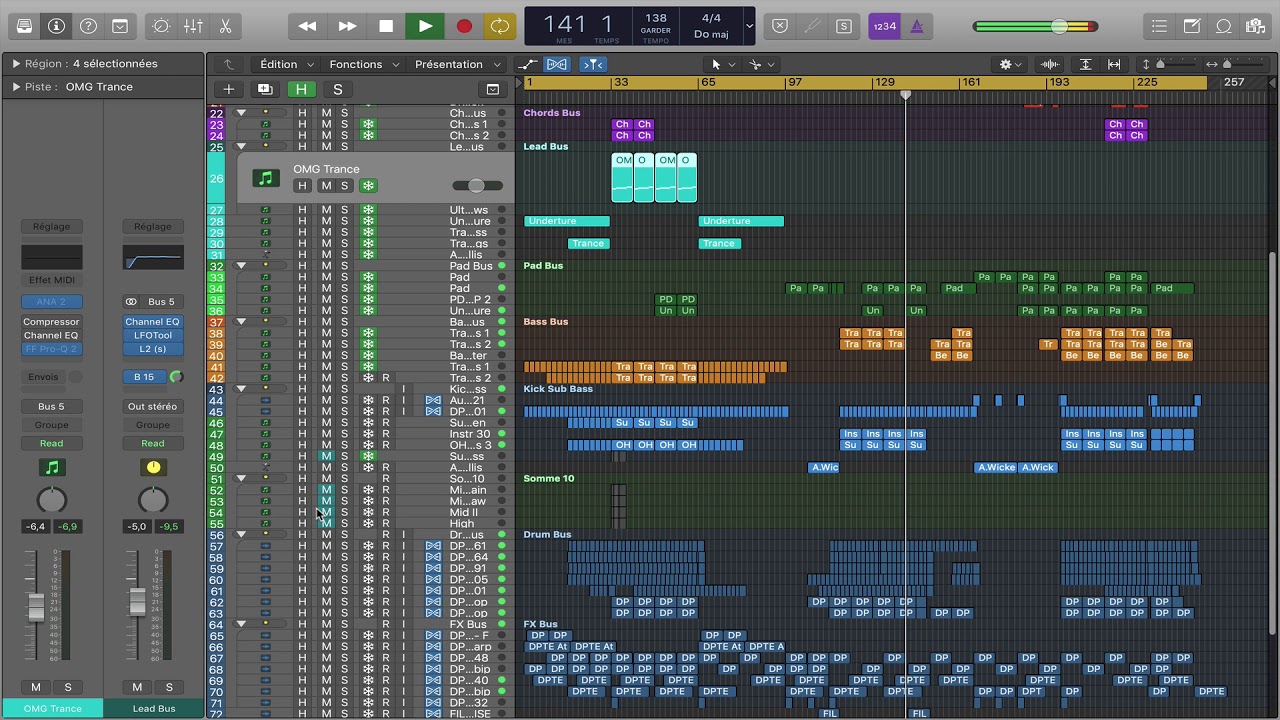This screenshot has width=1280, height=720.
Task: Show automation in tracks area
Action: [527, 64]
